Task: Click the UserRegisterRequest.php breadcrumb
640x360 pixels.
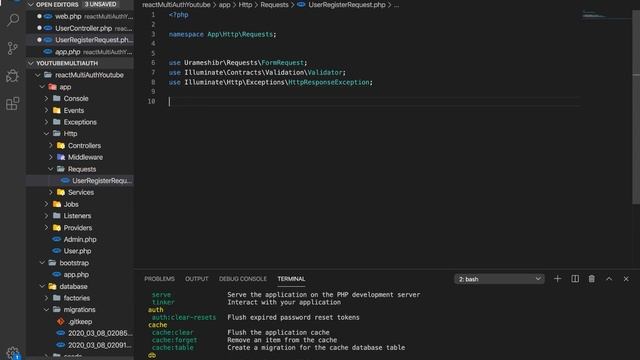Action: [347, 5]
